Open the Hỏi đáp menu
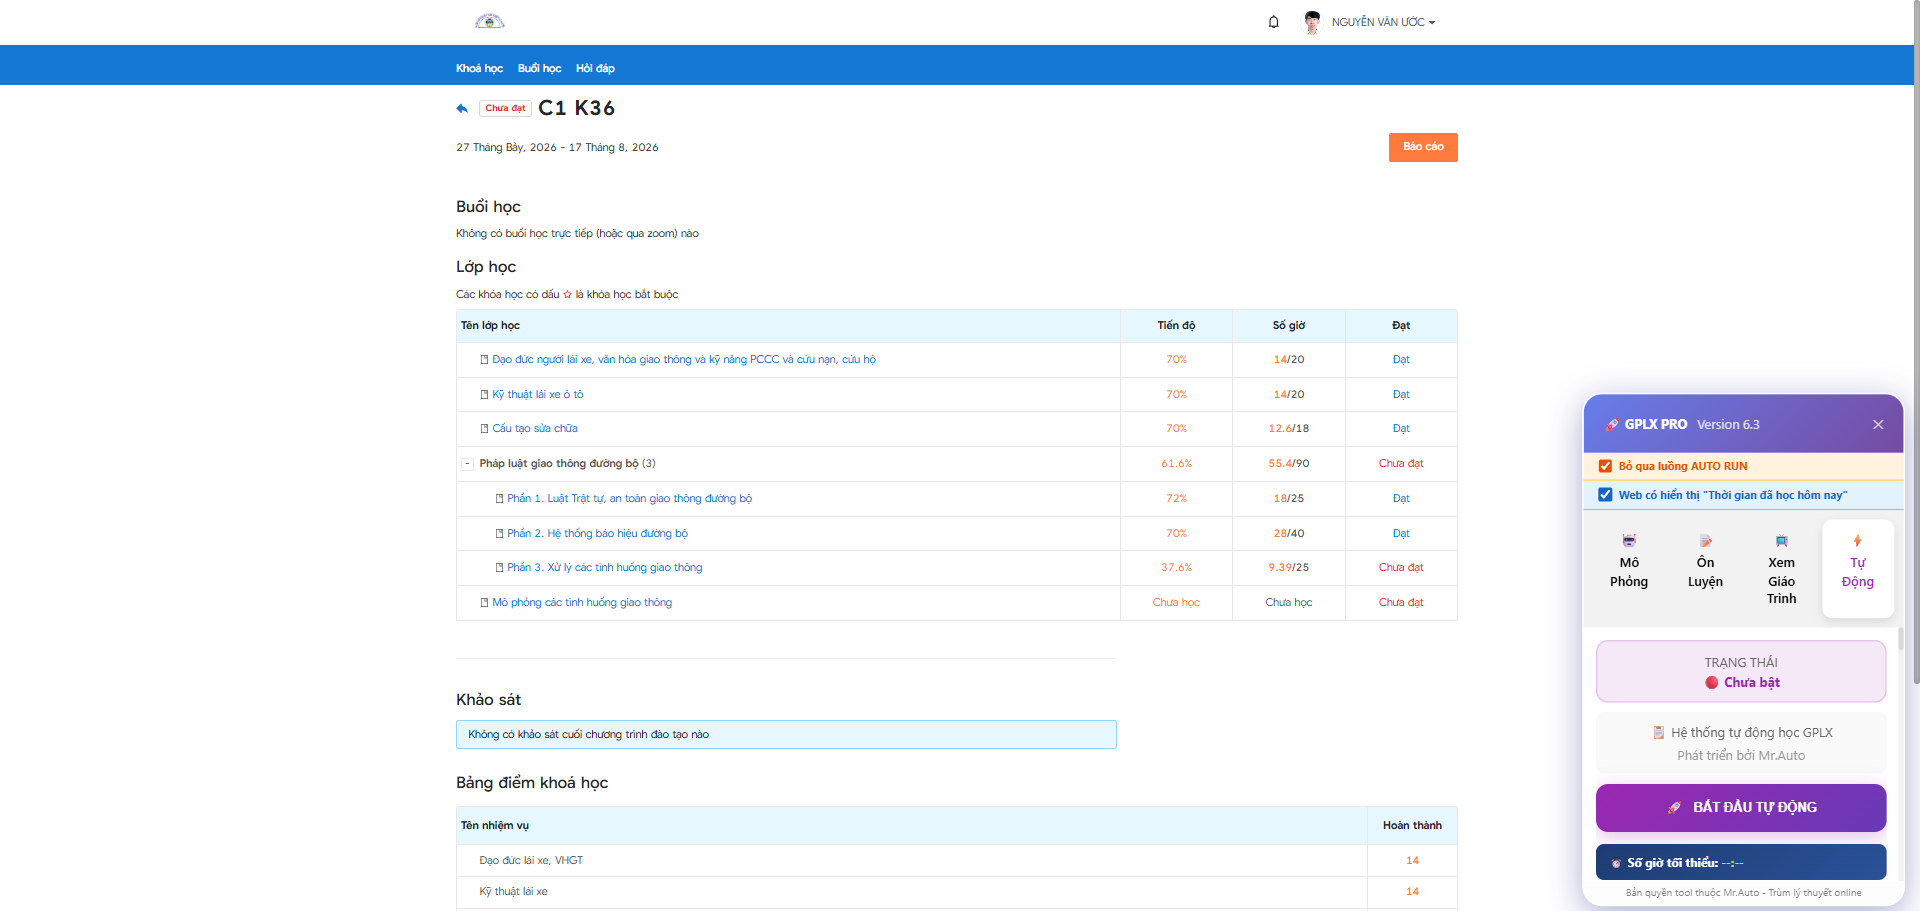This screenshot has height=911, width=1920. [x=595, y=68]
